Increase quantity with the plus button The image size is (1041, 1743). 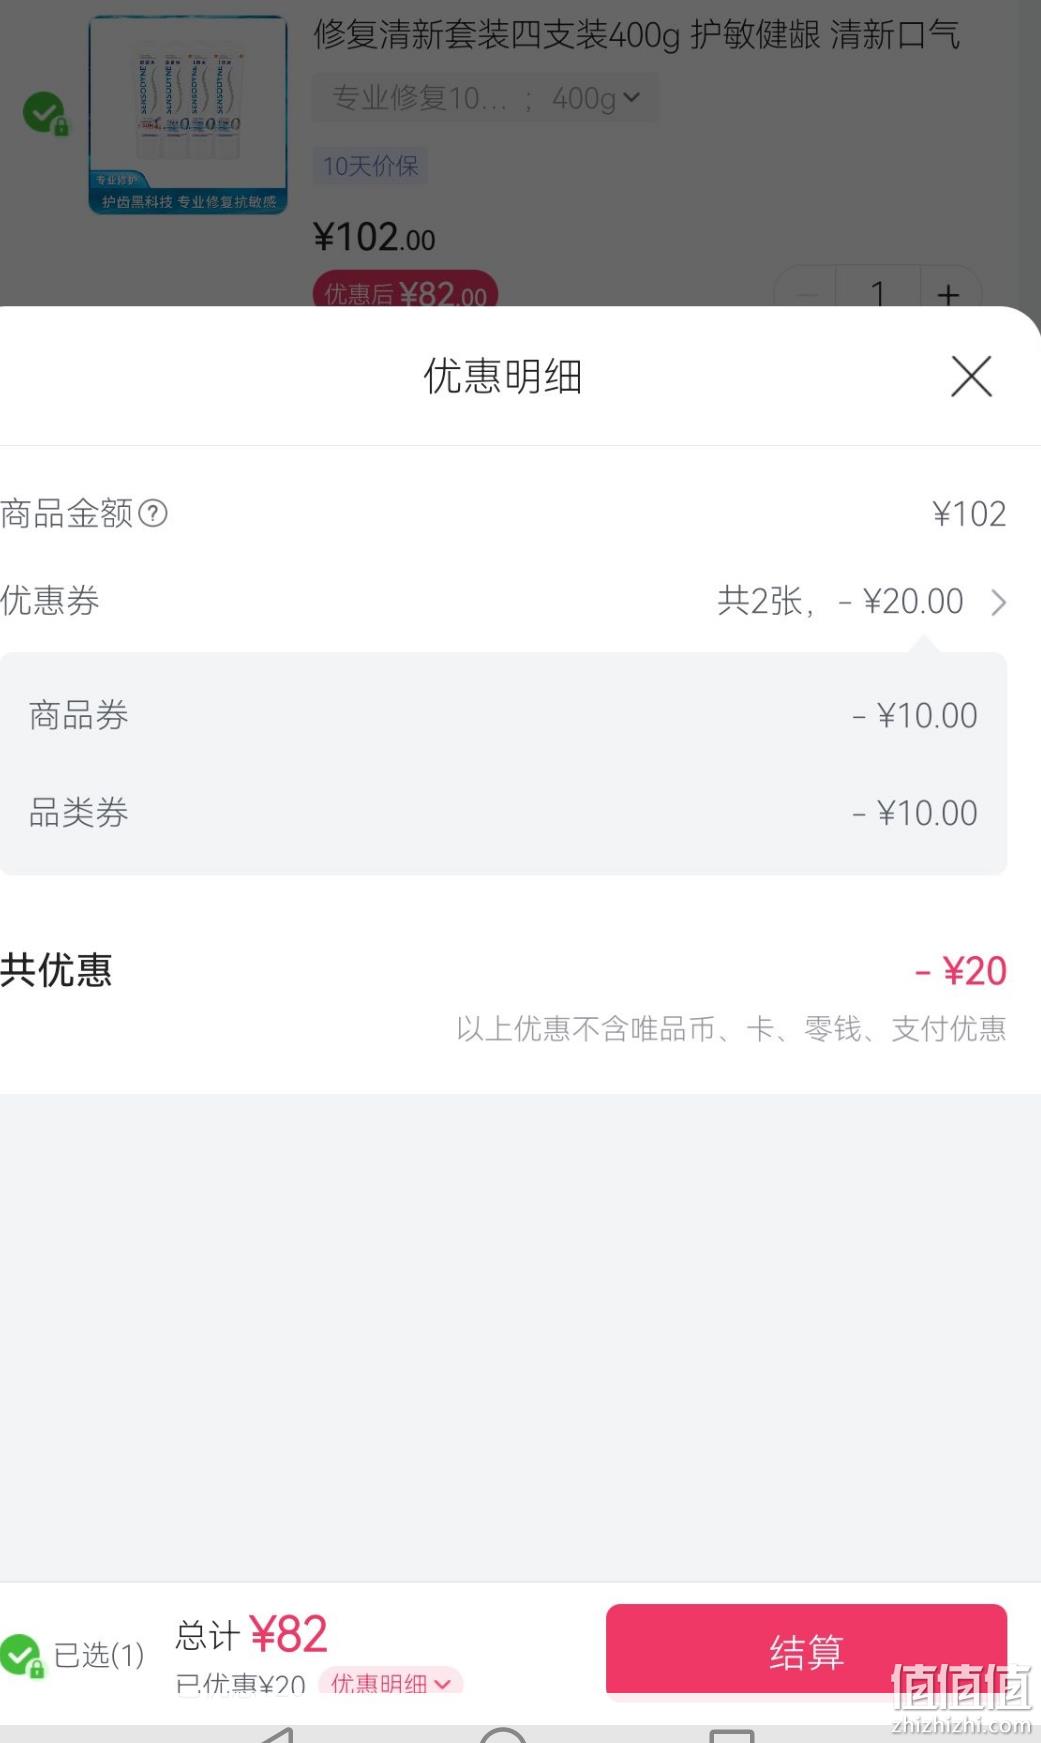pyautogui.click(x=948, y=293)
